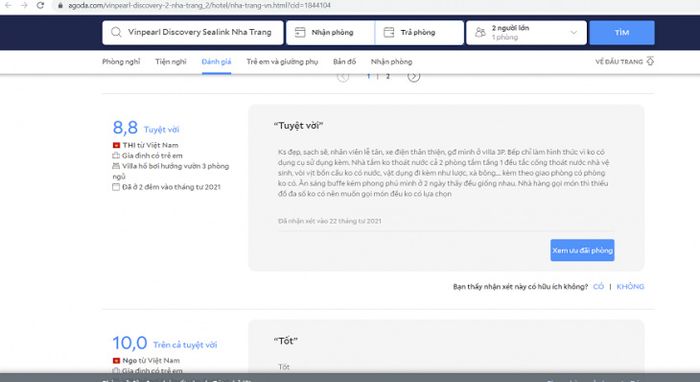
Task: Click the magnifier icon in hotel search box
Action: 116,32
